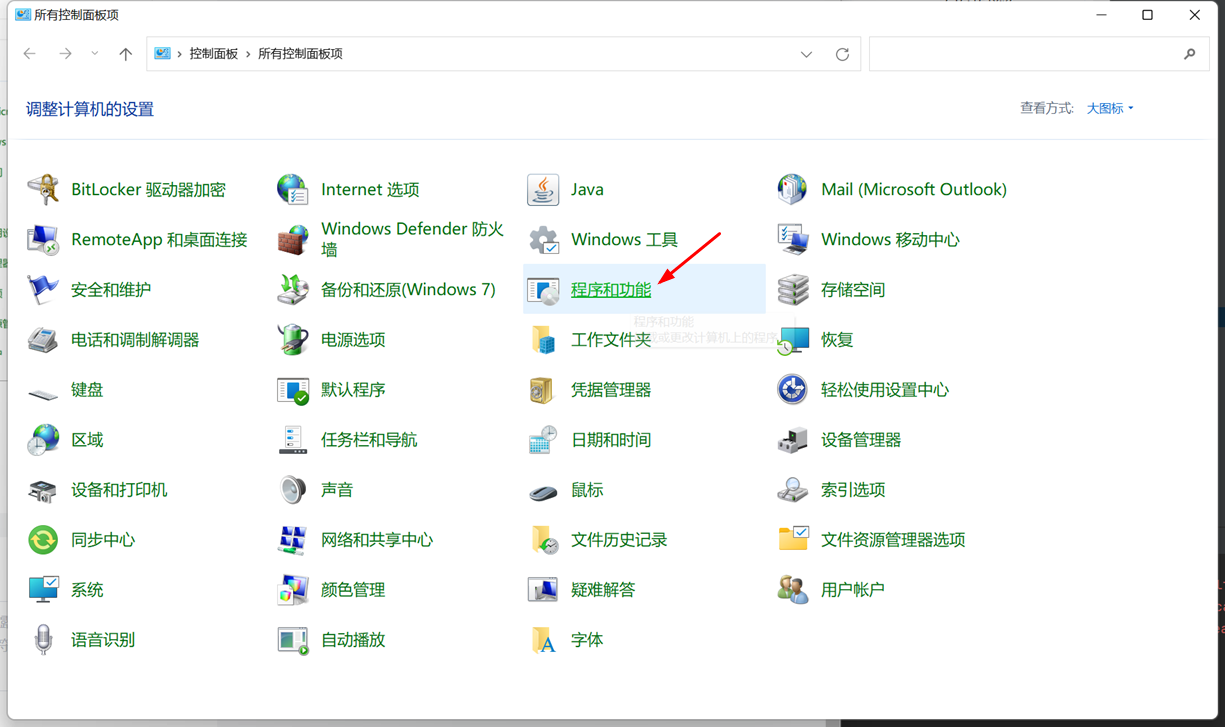Open 系统 monitor icon

pyautogui.click(x=43, y=590)
